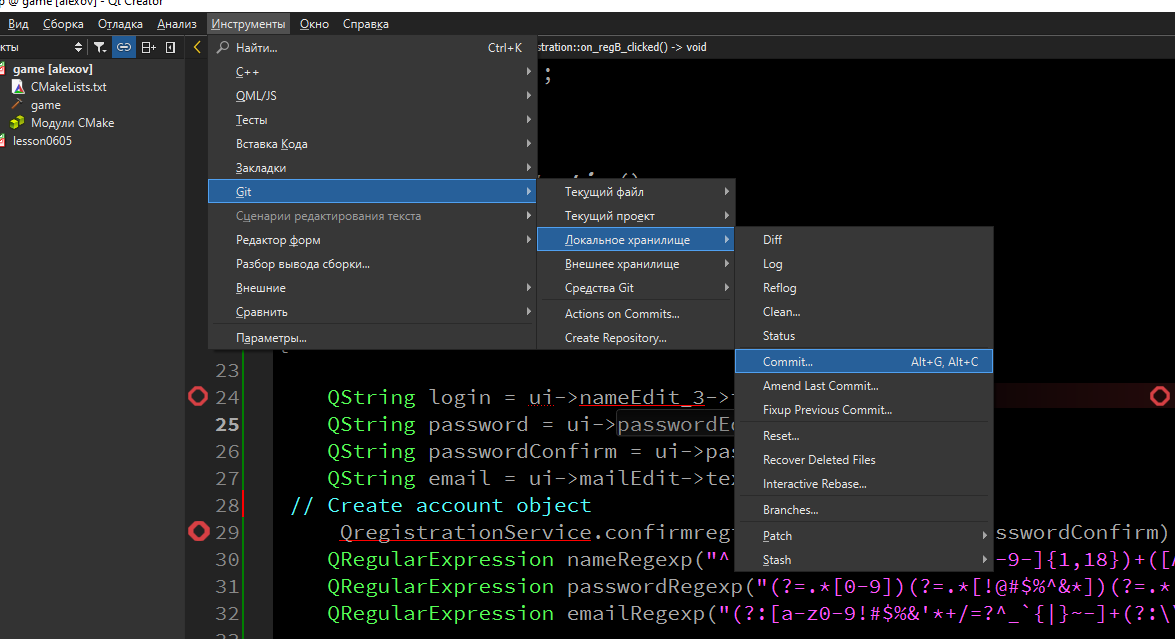Toggle synchronize with editor link icon
The height and width of the screenshot is (639, 1175).
(124, 47)
